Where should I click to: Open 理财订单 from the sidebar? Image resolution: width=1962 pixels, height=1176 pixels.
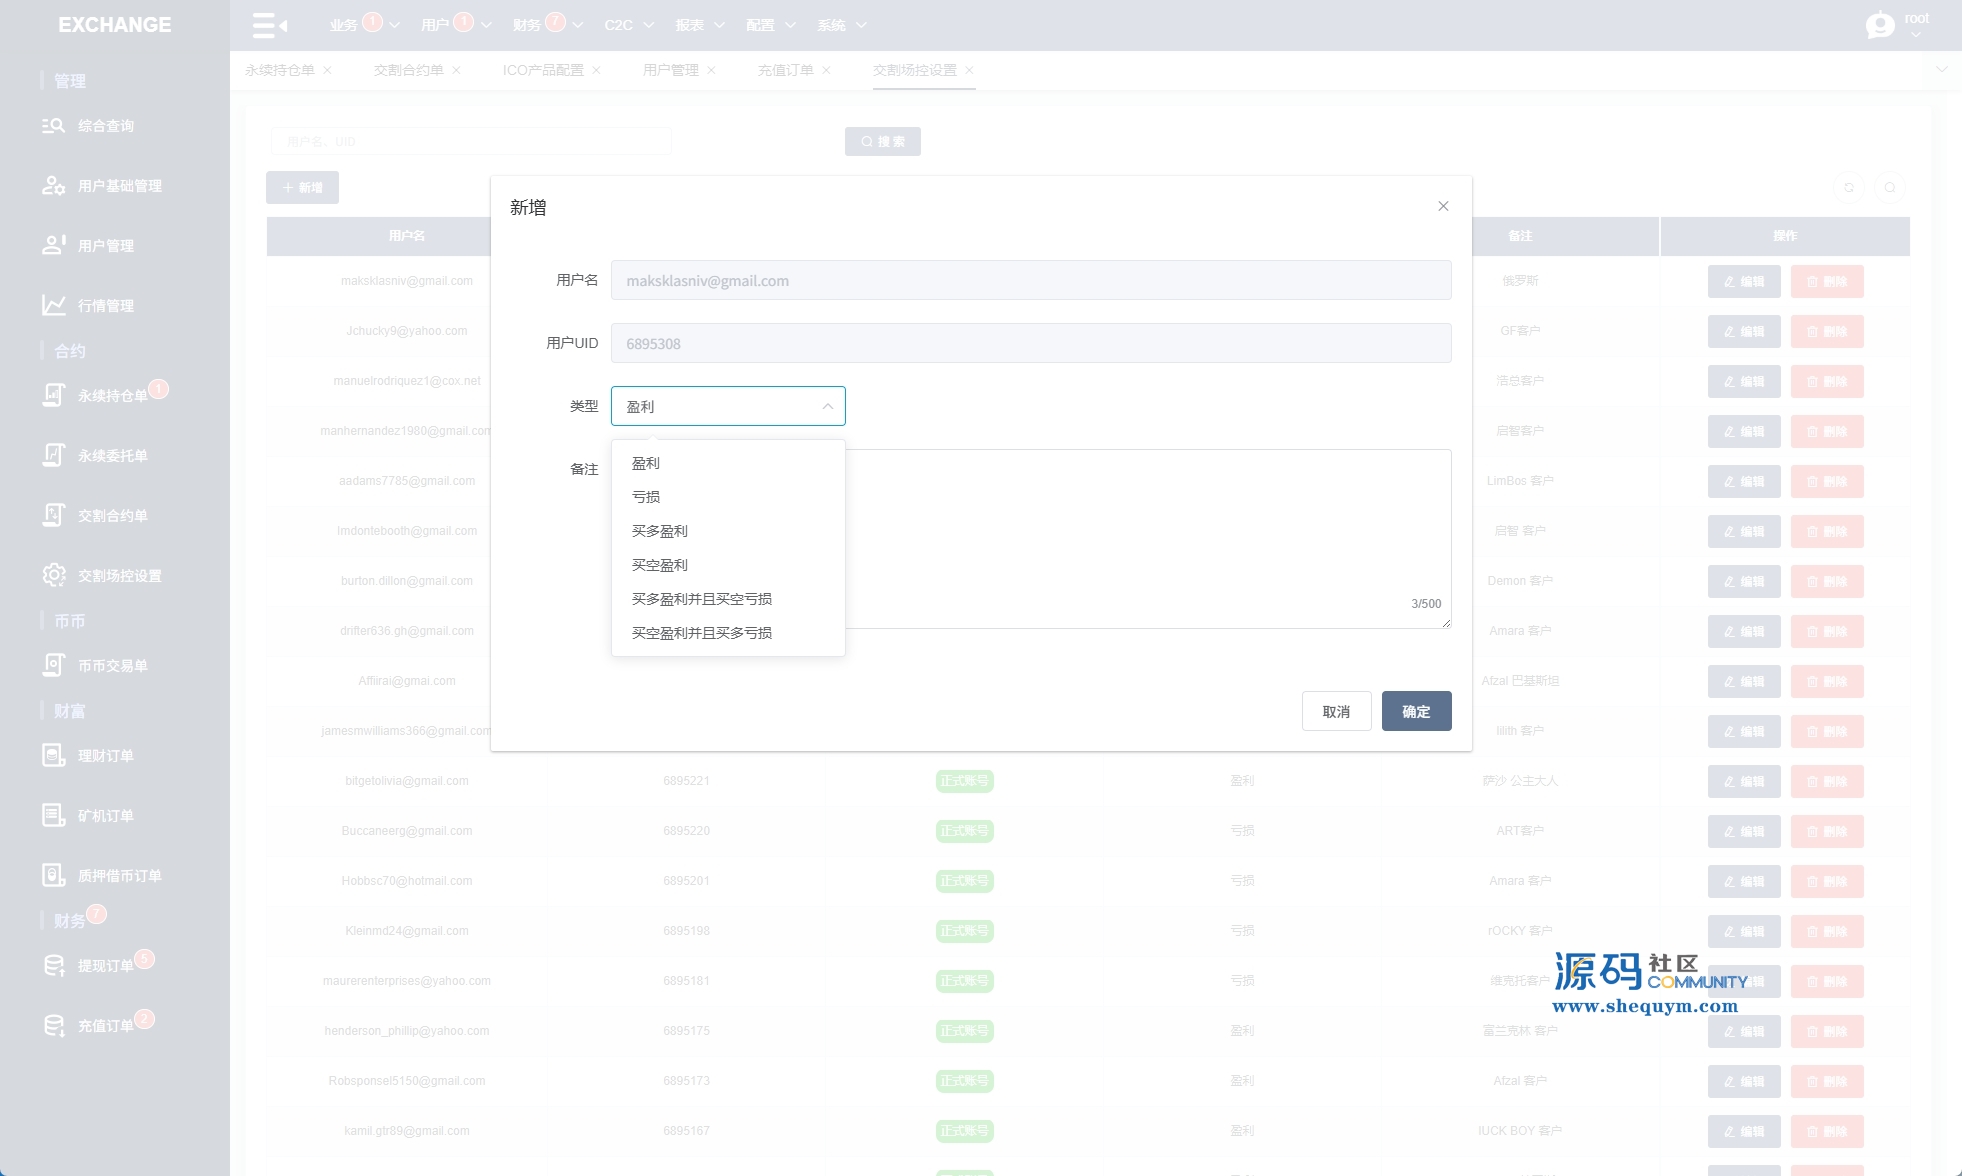click(x=105, y=756)
